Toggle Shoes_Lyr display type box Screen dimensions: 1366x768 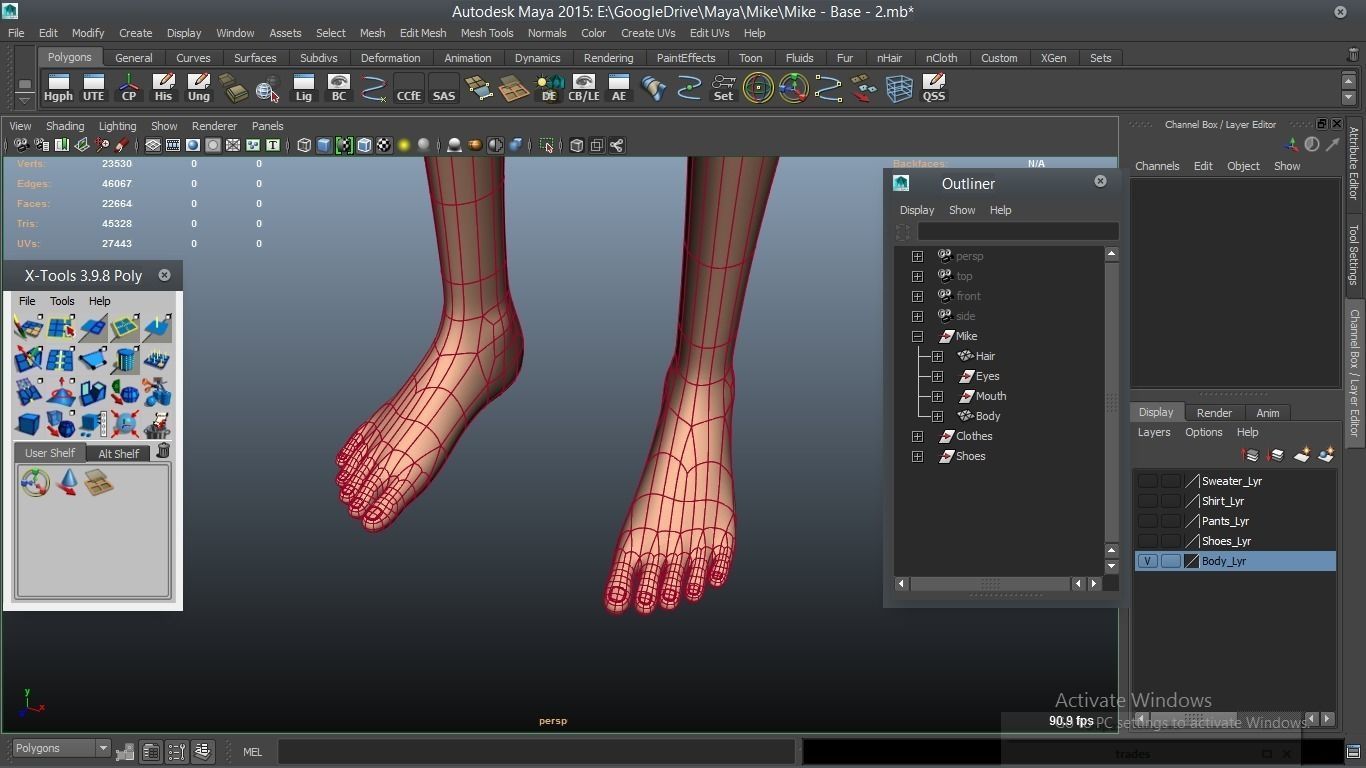(x=1170, y=541)
